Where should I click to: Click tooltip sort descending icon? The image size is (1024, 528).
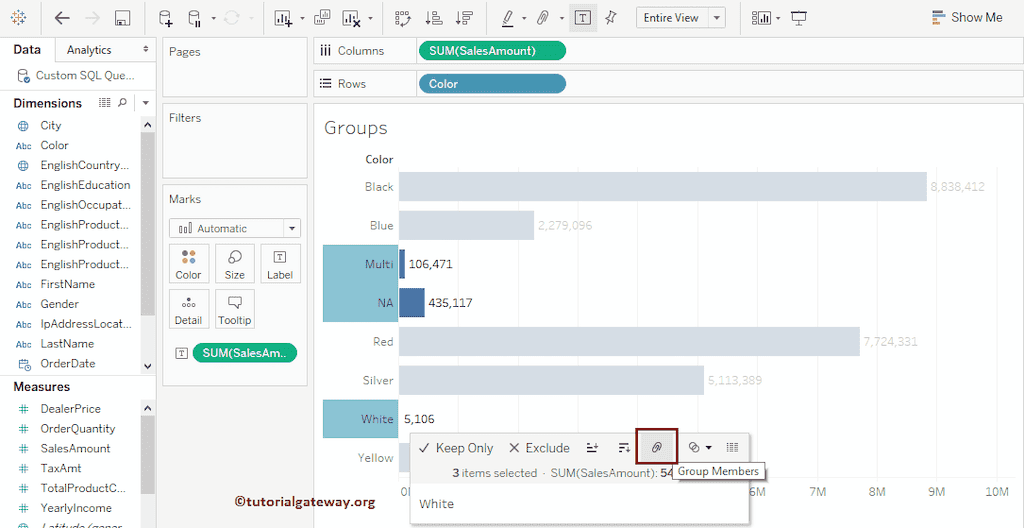[624, 448]
